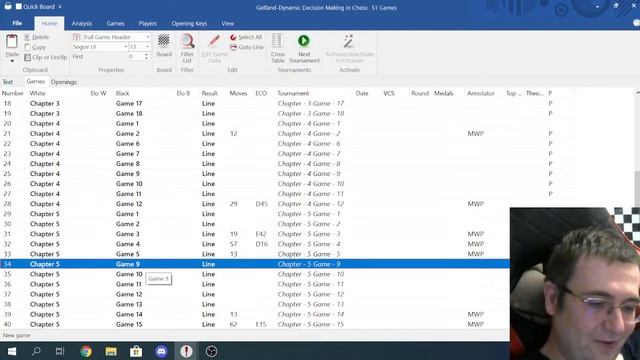Sort by Annotator column header
The image size is (640, 360).
pos(480,93)
